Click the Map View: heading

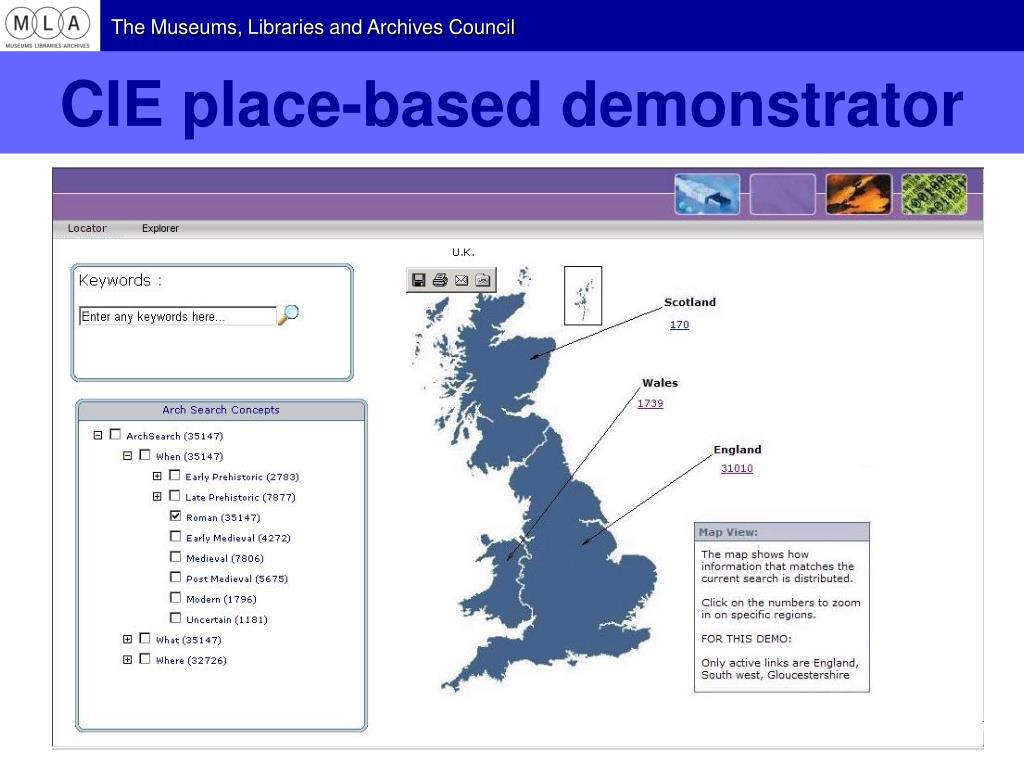click(x=728, y=532)
